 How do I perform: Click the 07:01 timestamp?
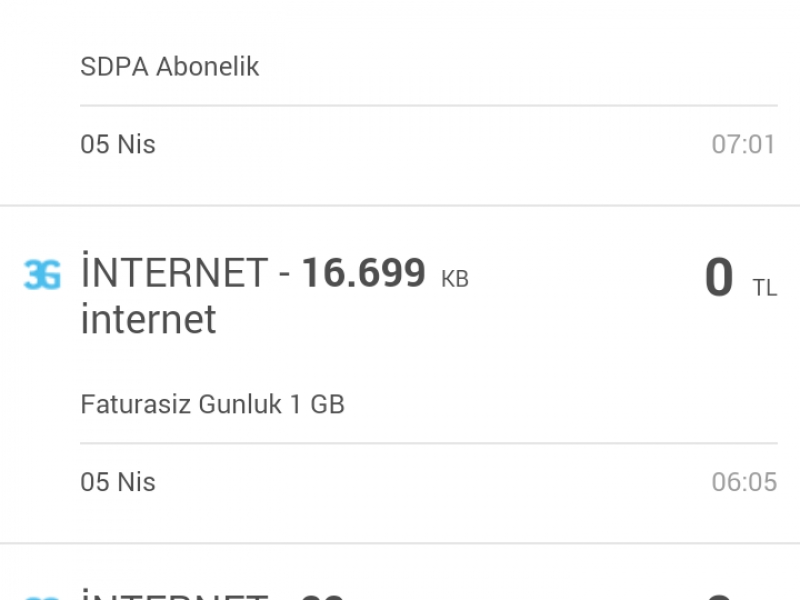[743, 144]
